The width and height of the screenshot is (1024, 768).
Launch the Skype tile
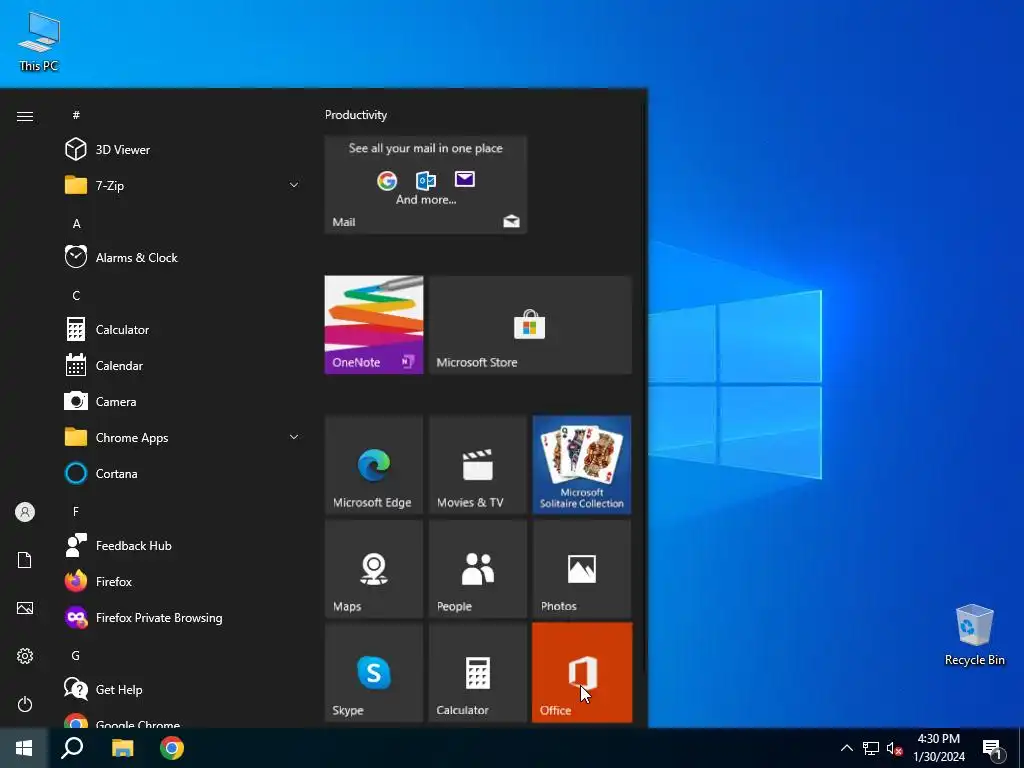(374, 672)
